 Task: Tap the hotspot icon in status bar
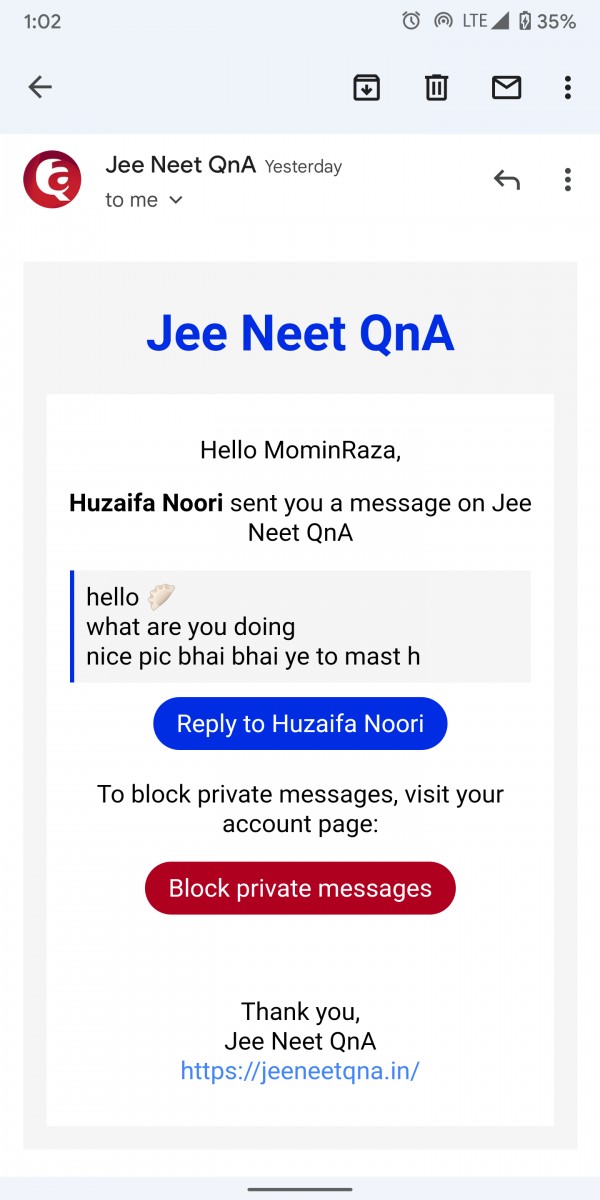442,21
